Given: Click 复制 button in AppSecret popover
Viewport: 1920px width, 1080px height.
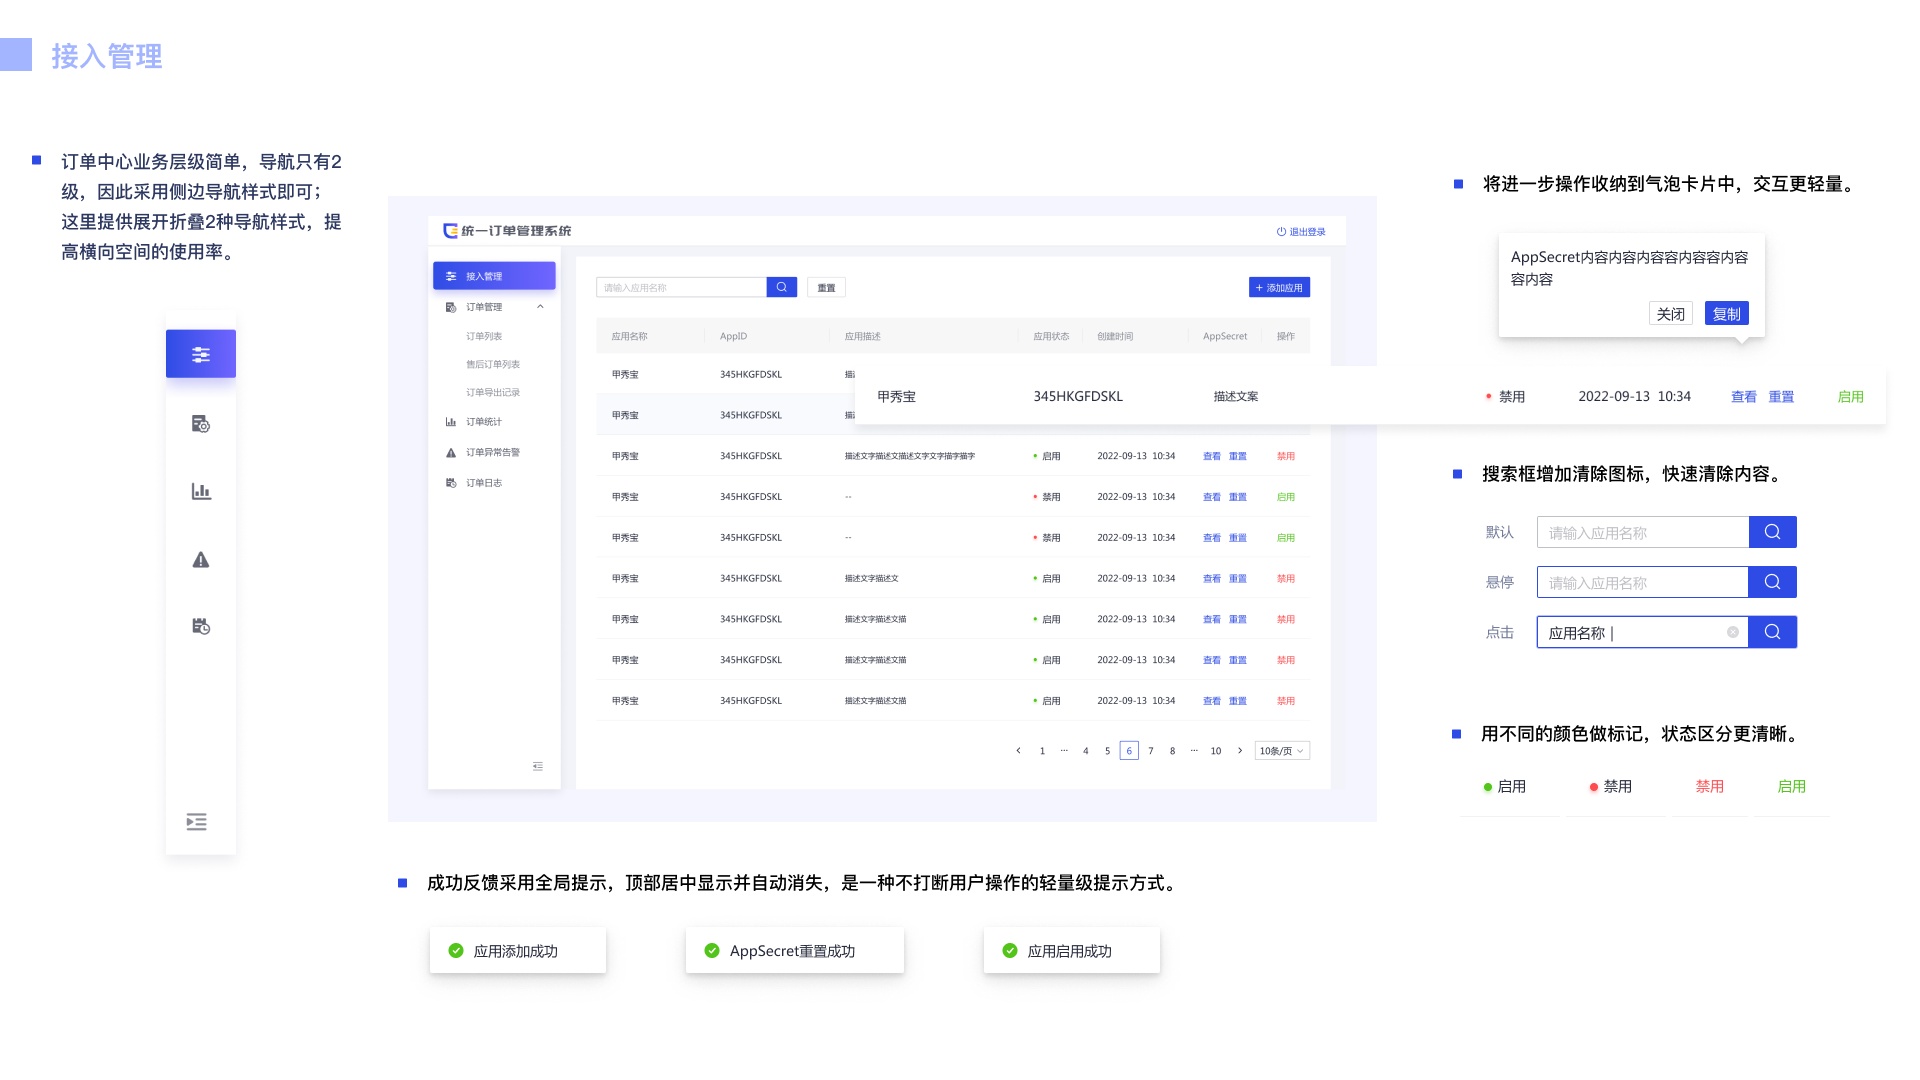Looking at the screenshot, I should pos(1726,314).
